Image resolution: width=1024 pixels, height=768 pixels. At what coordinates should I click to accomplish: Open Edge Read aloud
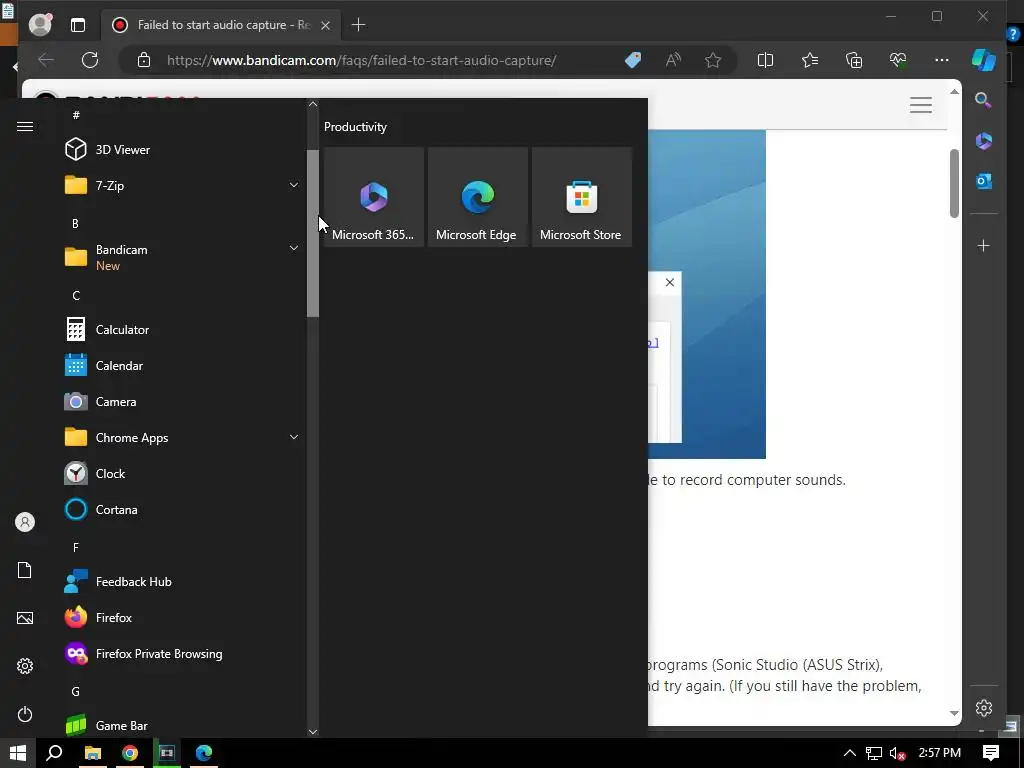pyautogui.click(x=673, y=60)
